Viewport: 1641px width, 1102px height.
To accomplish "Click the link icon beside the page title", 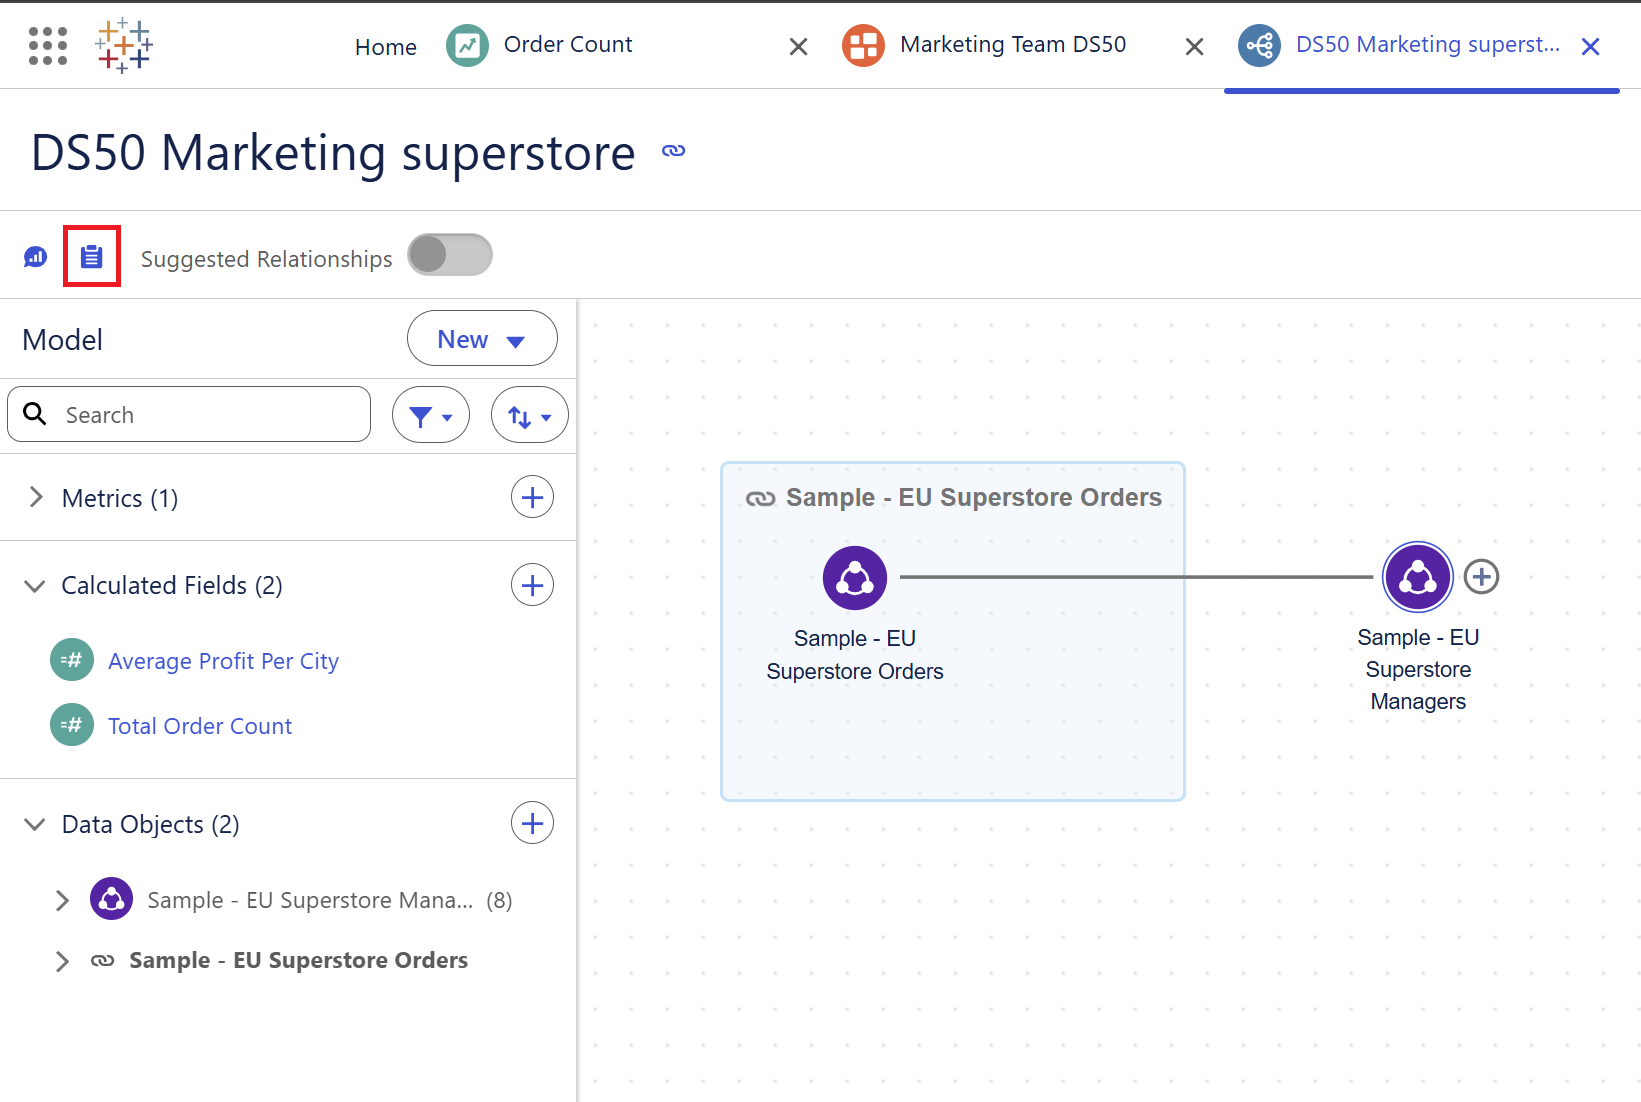I will pyautogui.click(x=674, y=151).
